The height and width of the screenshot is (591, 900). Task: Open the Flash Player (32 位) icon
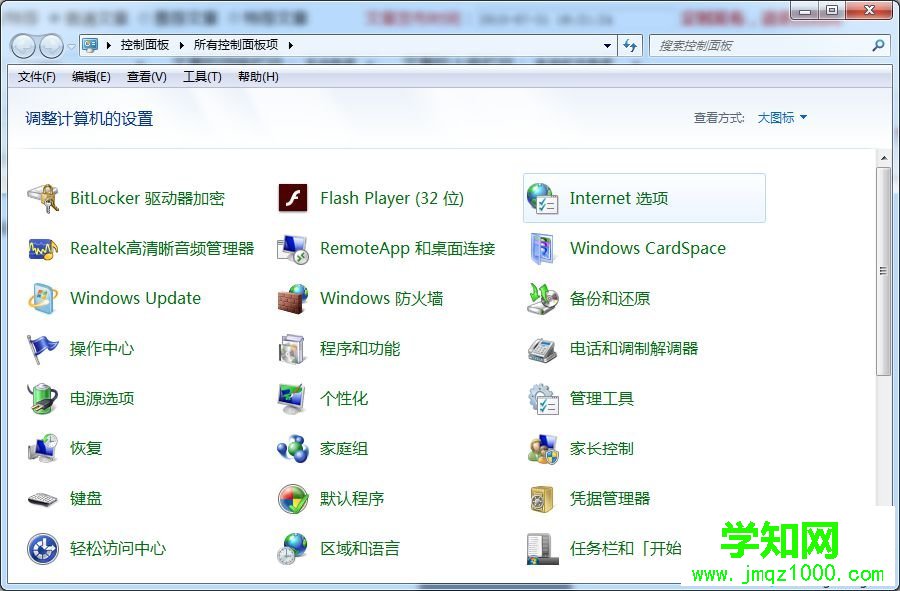[x=293, y=198]
